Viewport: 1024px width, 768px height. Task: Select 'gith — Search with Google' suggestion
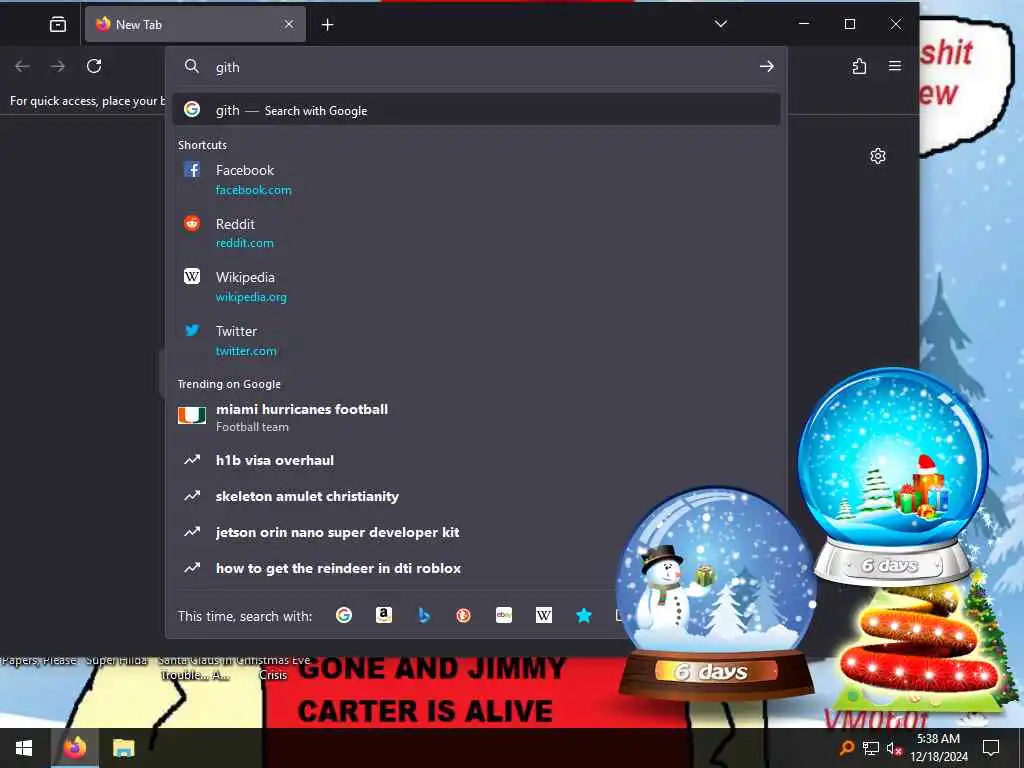pyautogui.click(x=477, y=110)
